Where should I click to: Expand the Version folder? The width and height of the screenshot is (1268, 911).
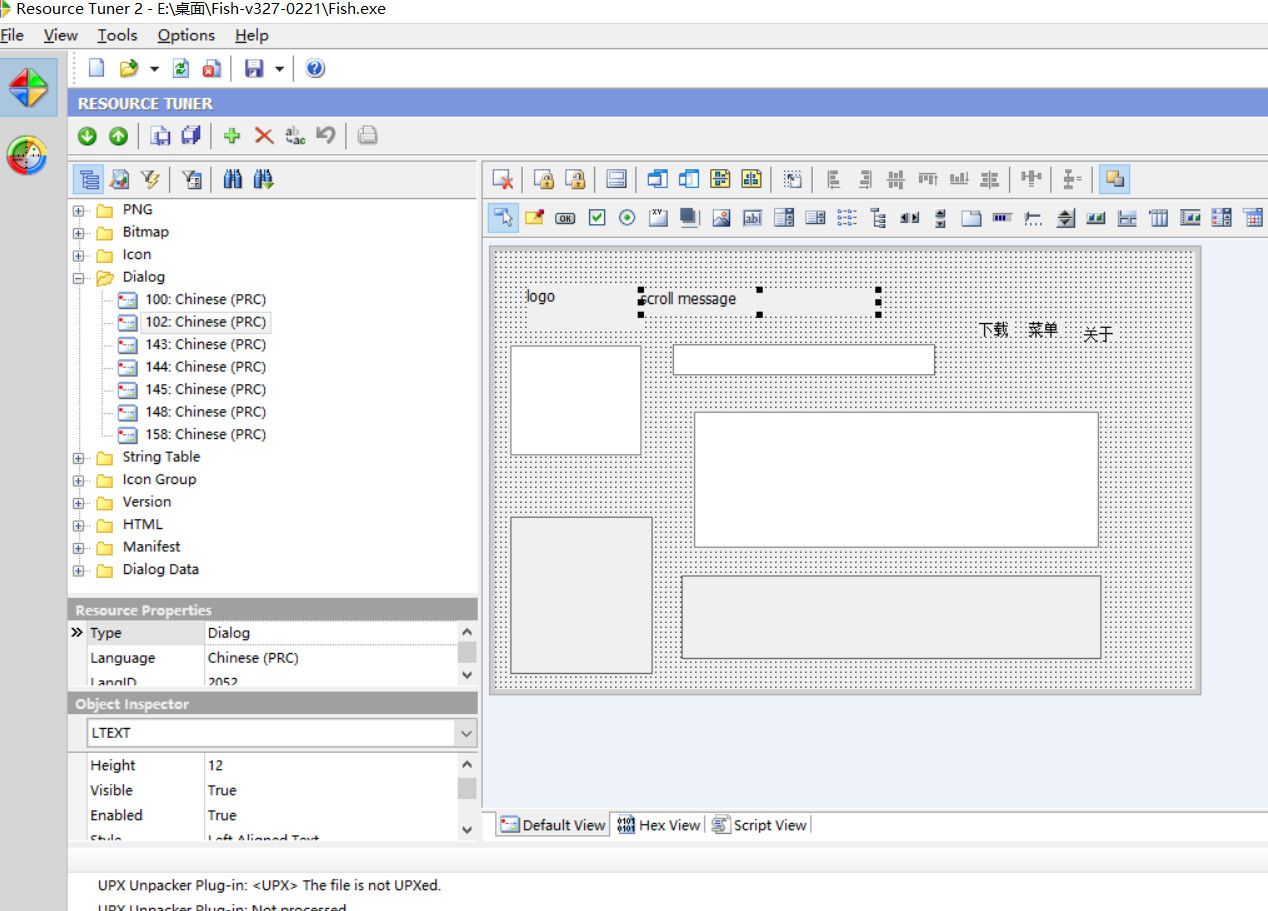(79, 503)
